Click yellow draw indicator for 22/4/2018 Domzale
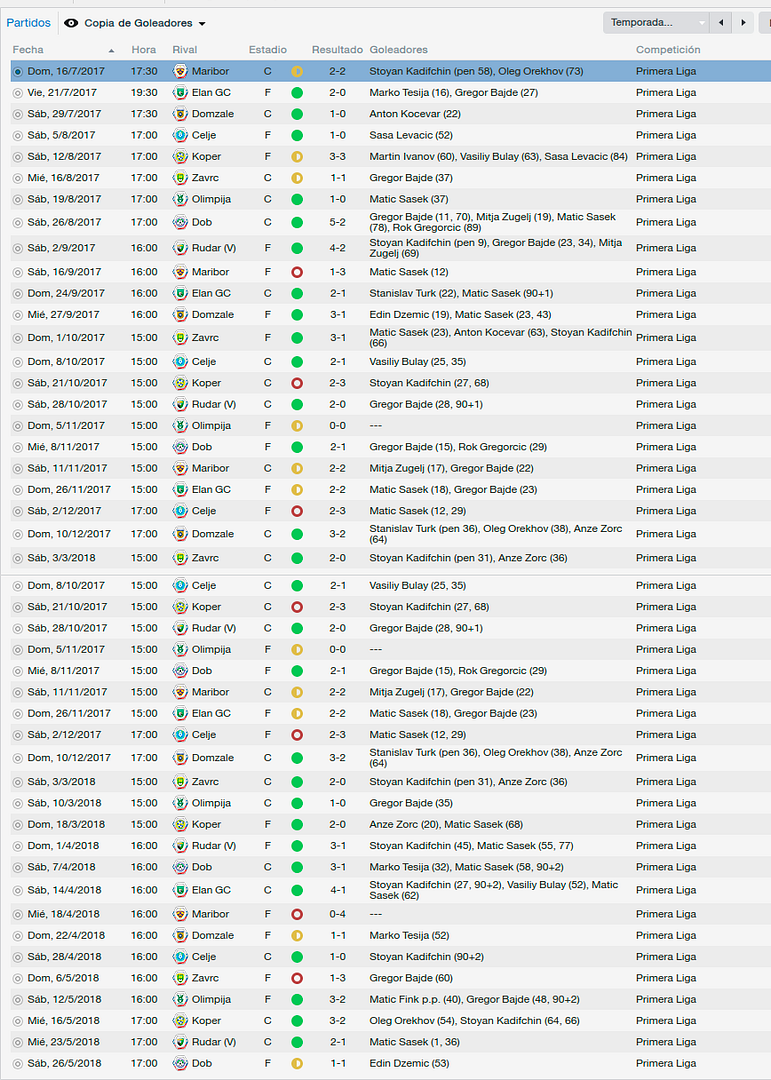 click(x=297, y=935)
